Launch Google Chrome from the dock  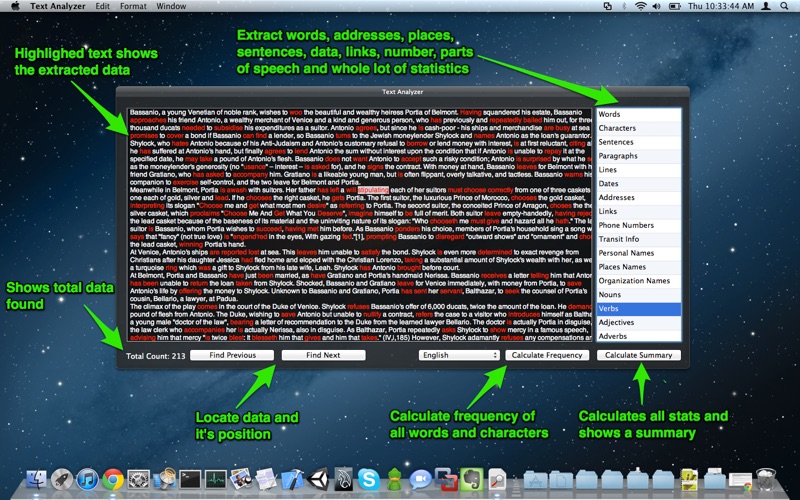pyautogui.click(x=113, y=479)
